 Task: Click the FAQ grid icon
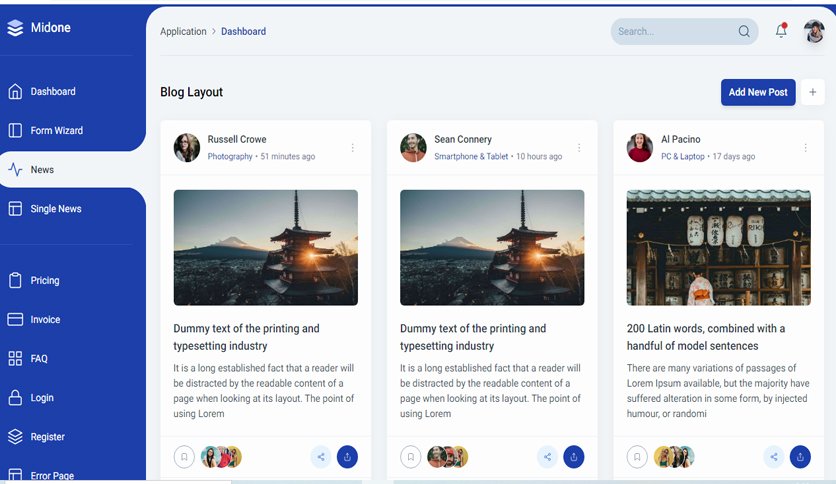[x=15, y=358]
